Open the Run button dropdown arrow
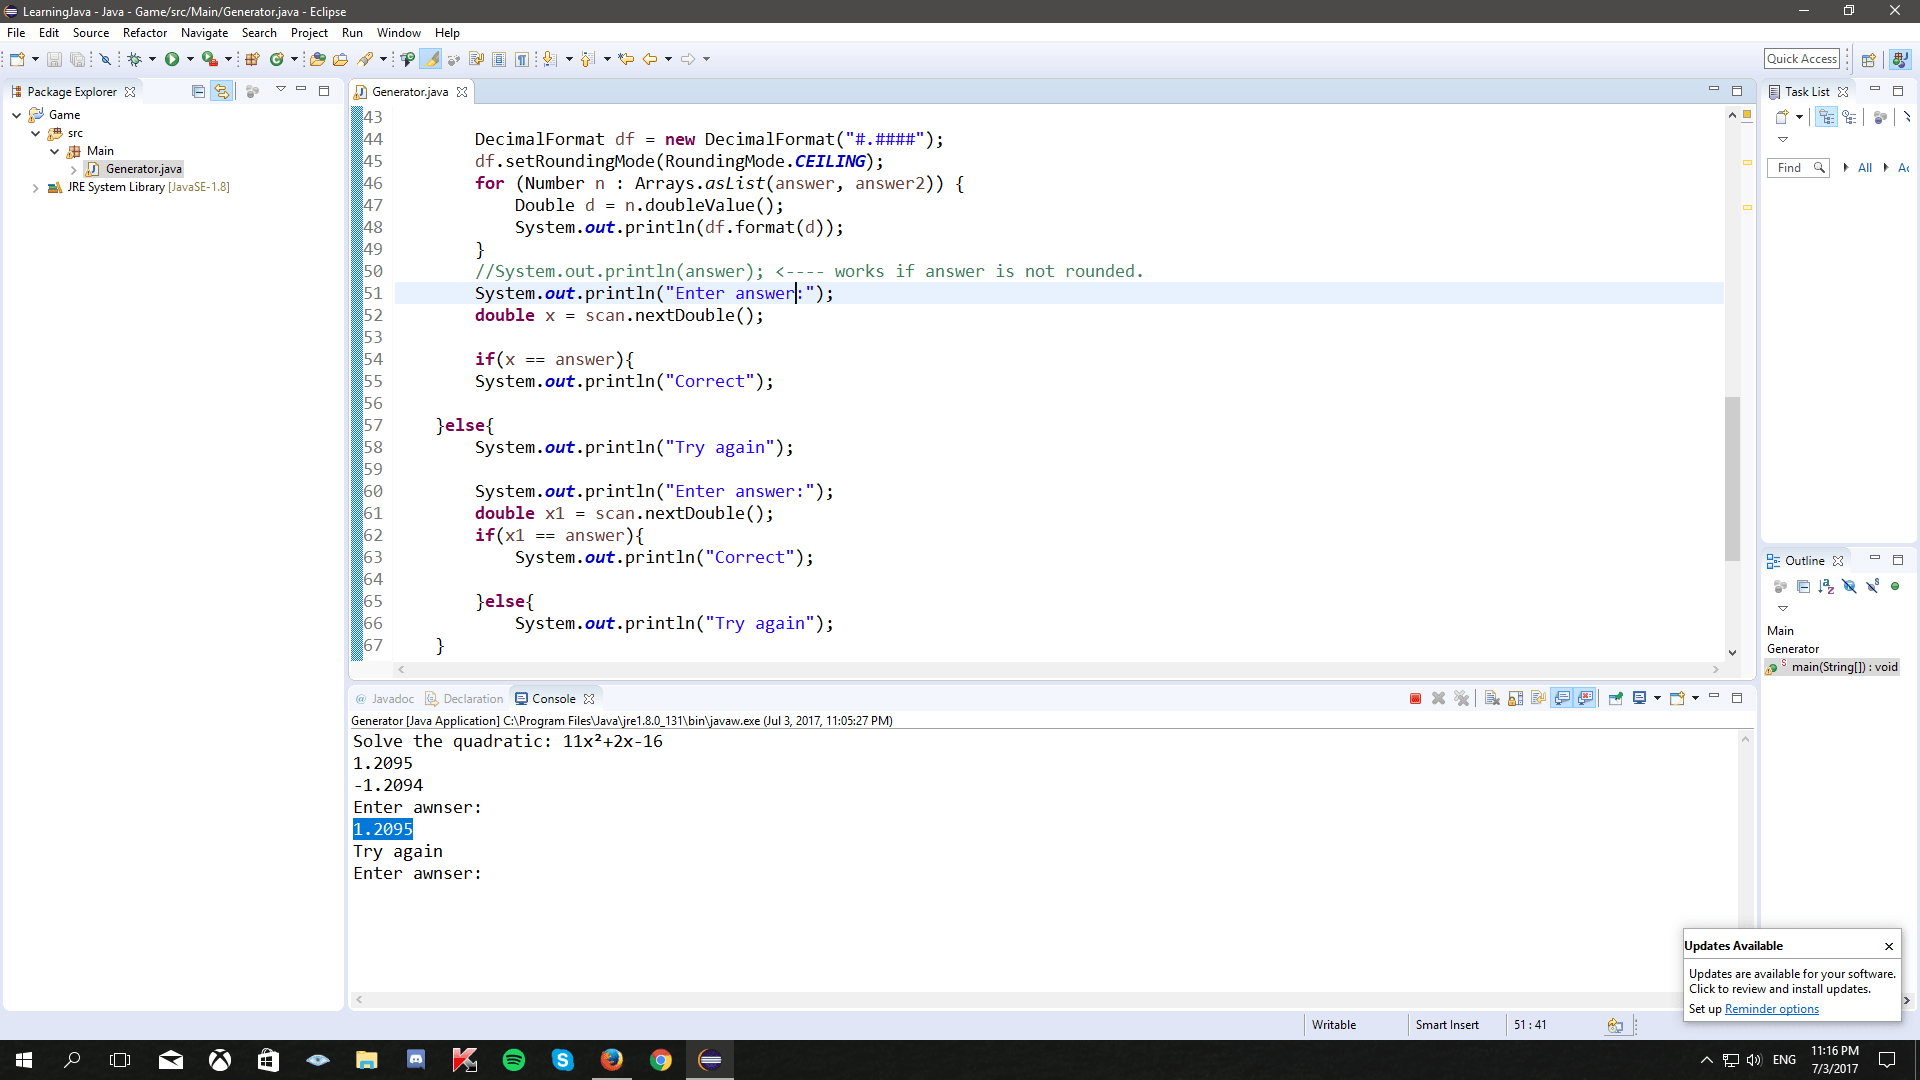The image size is (1920, 1080). coord(190,59)
